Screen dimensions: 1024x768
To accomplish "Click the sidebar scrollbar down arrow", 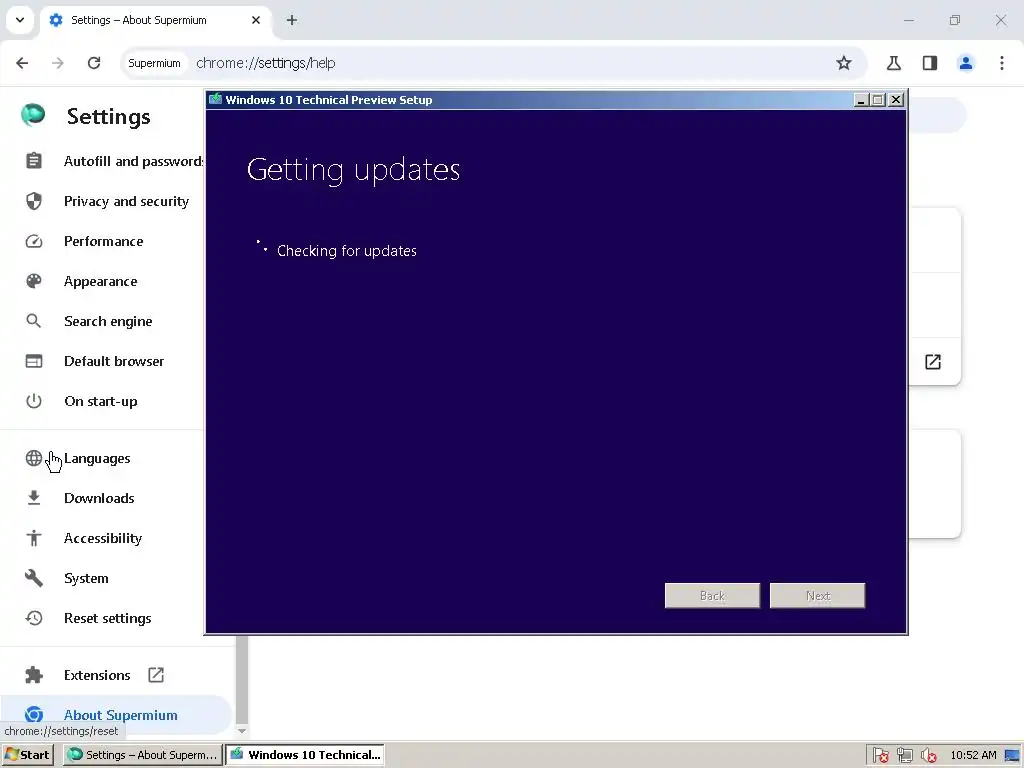I will 242,731.
